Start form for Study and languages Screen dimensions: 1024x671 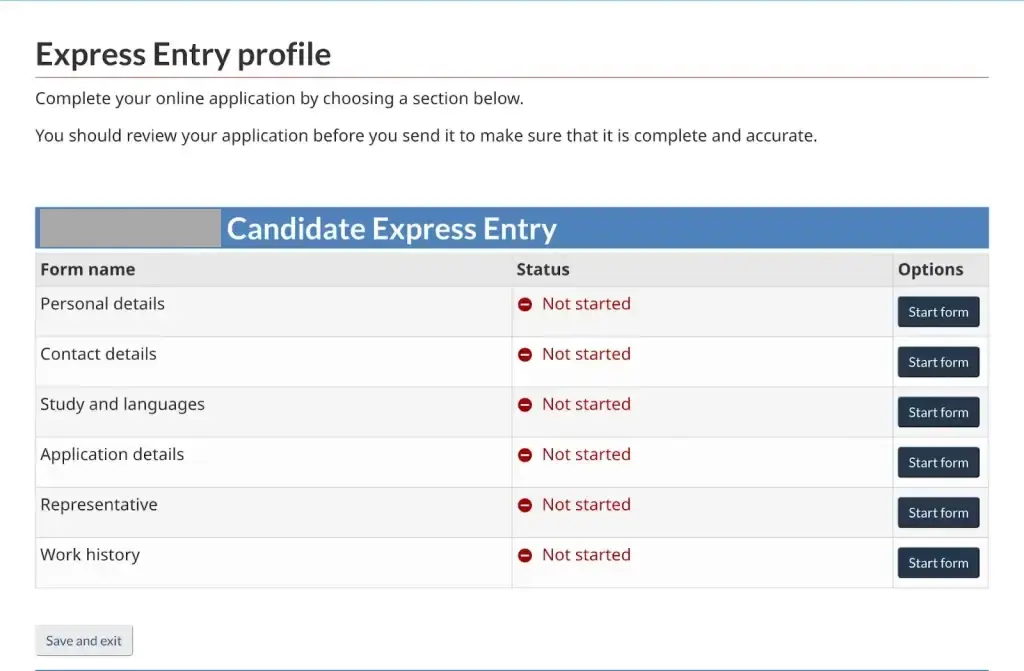938,411
